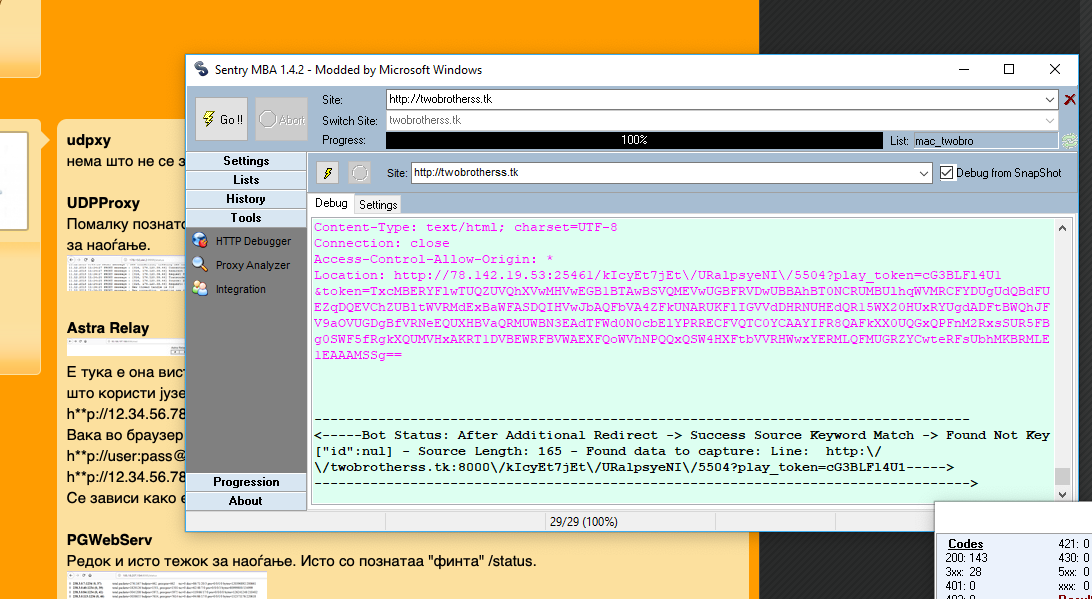
Task: Open the Integration tool
Action: pyautogui.click(x=240, y=289)
